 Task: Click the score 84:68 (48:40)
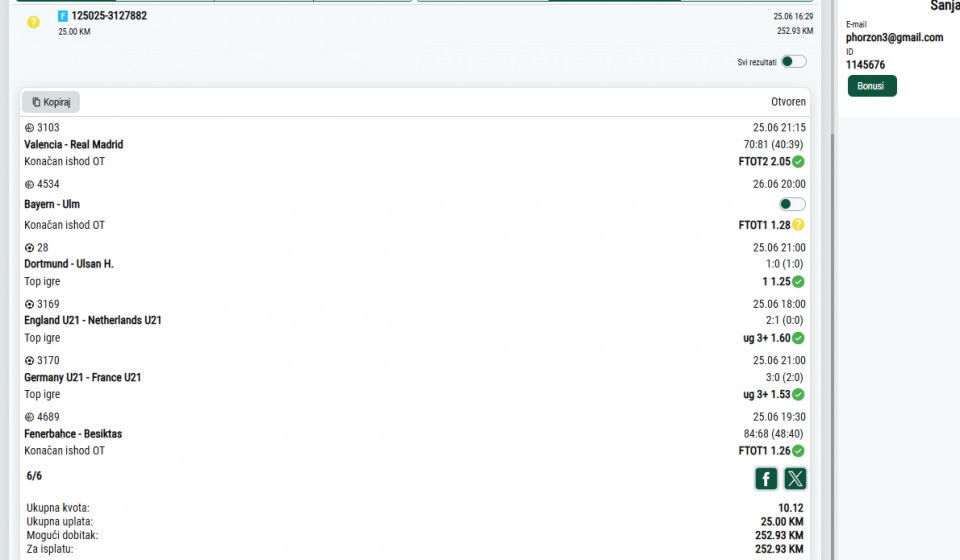[773, 433]
